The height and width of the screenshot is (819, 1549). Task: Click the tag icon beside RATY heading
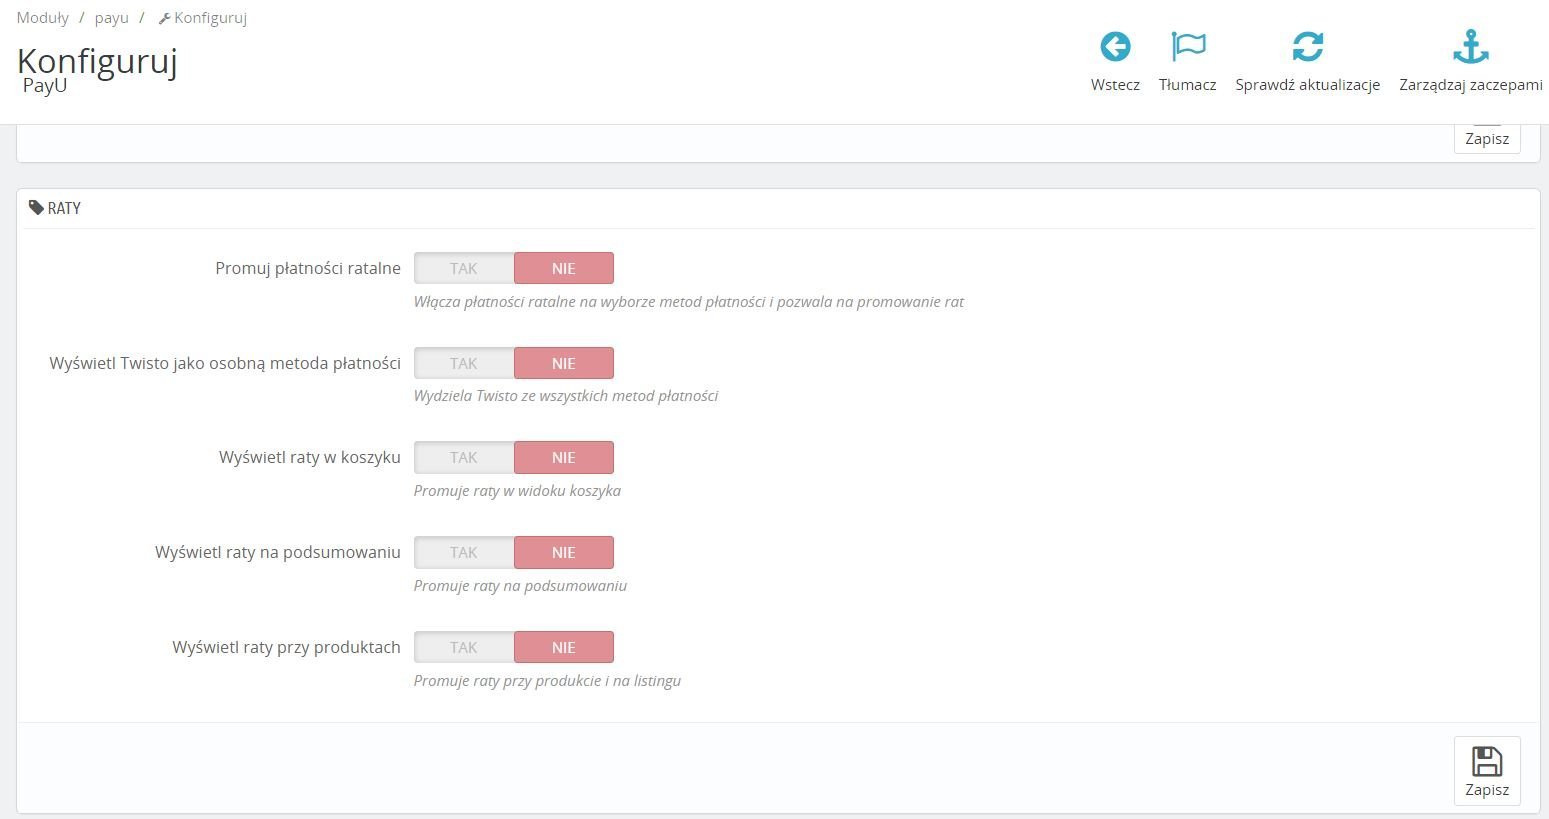tap(36, 208)
